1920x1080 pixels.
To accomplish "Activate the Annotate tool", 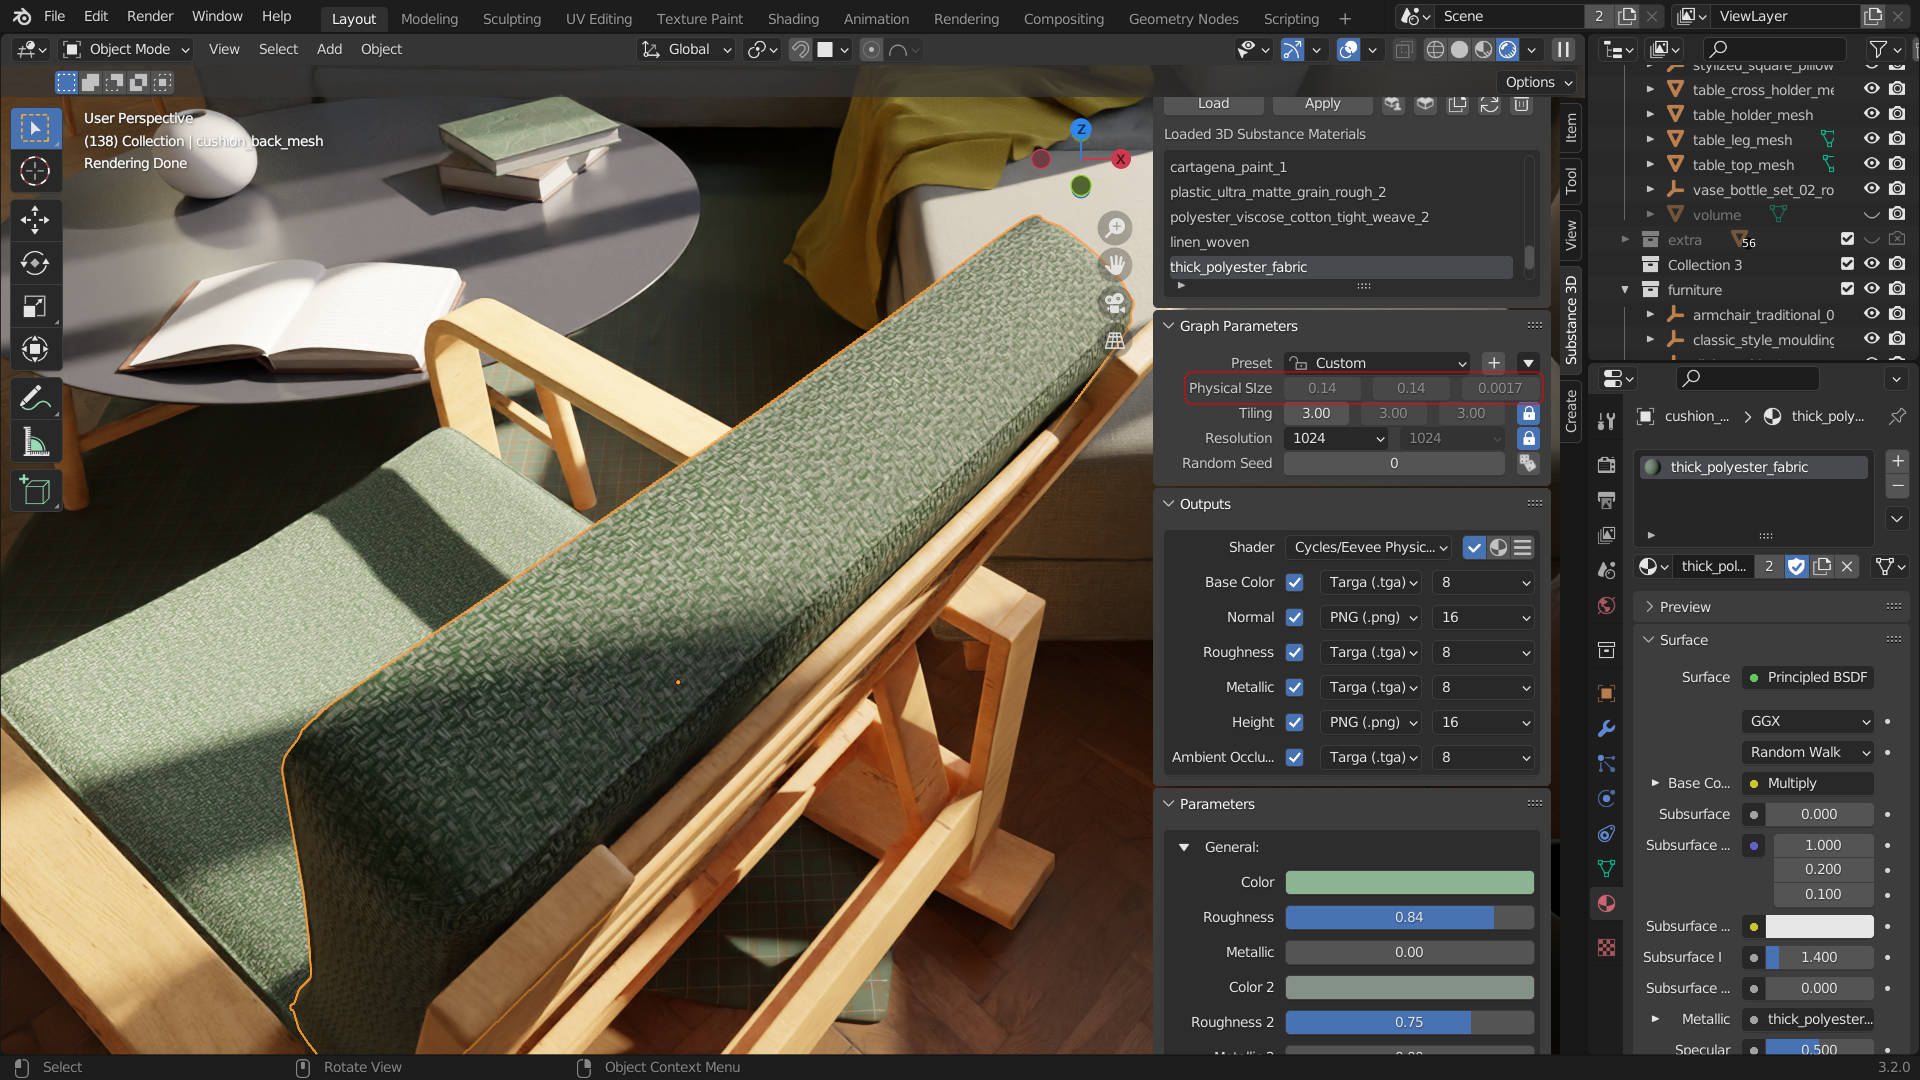I will click(x=35, y=398).
